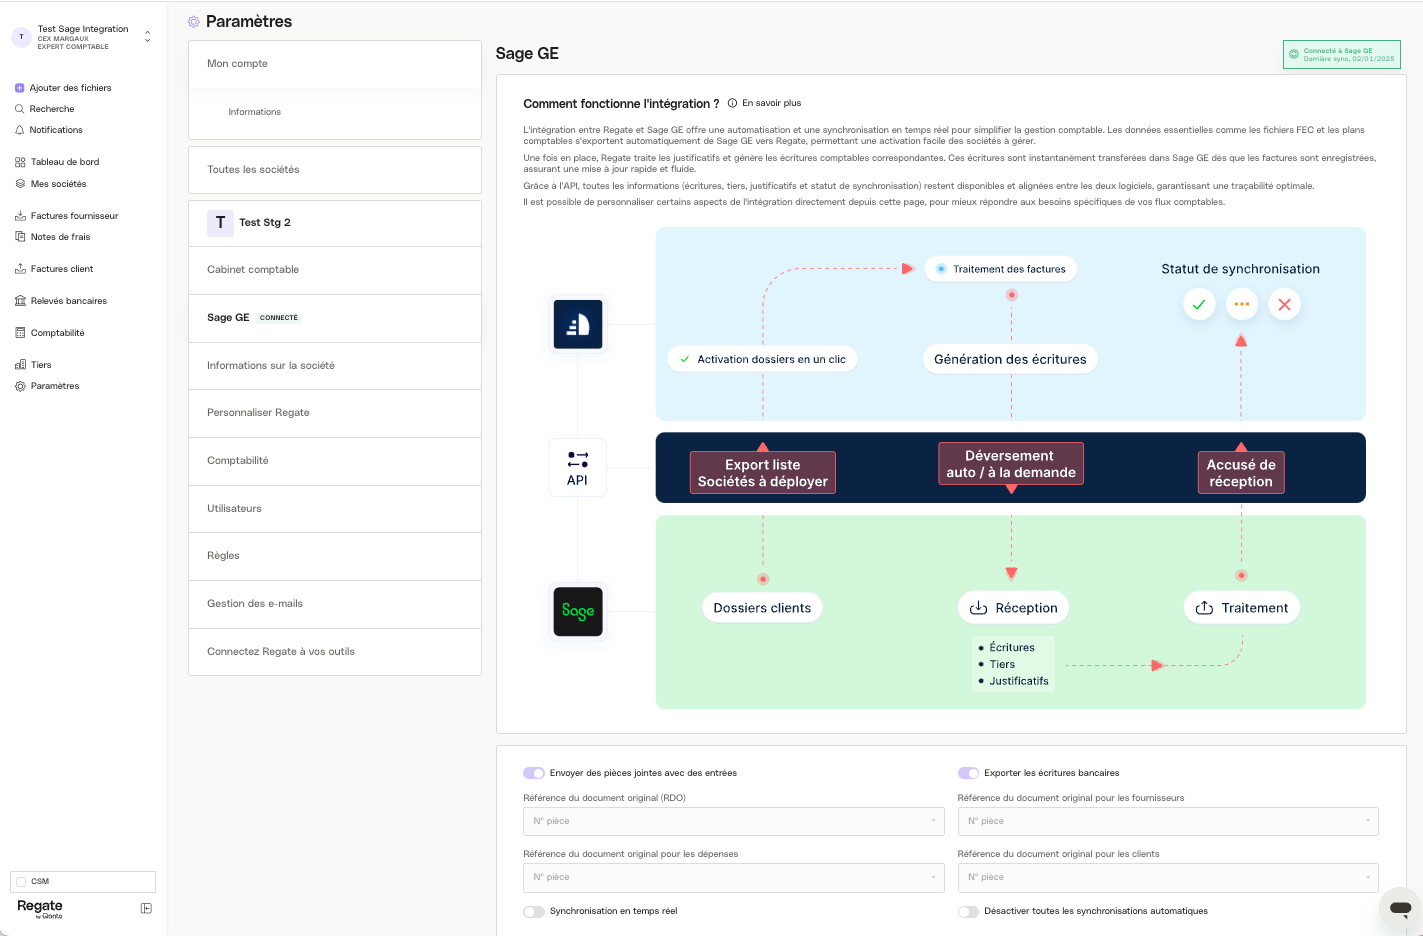Click the API tile in diagram
Image resolution: width=1423 pixels, height=936 pixels.
(578, 467)
